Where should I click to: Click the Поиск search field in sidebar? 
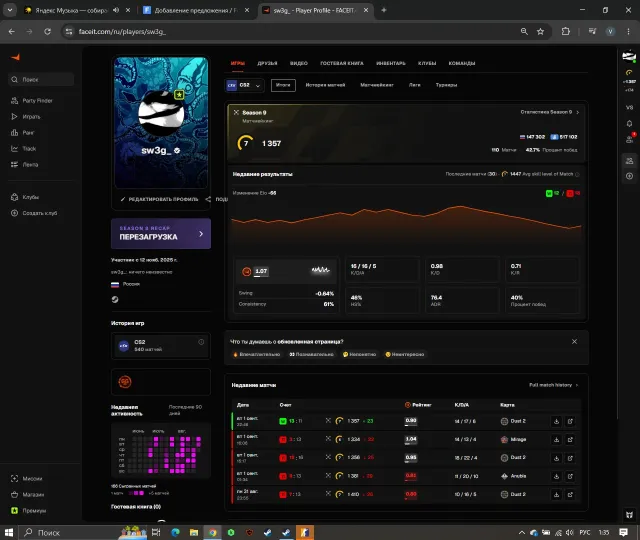click(x=41, y=80)
